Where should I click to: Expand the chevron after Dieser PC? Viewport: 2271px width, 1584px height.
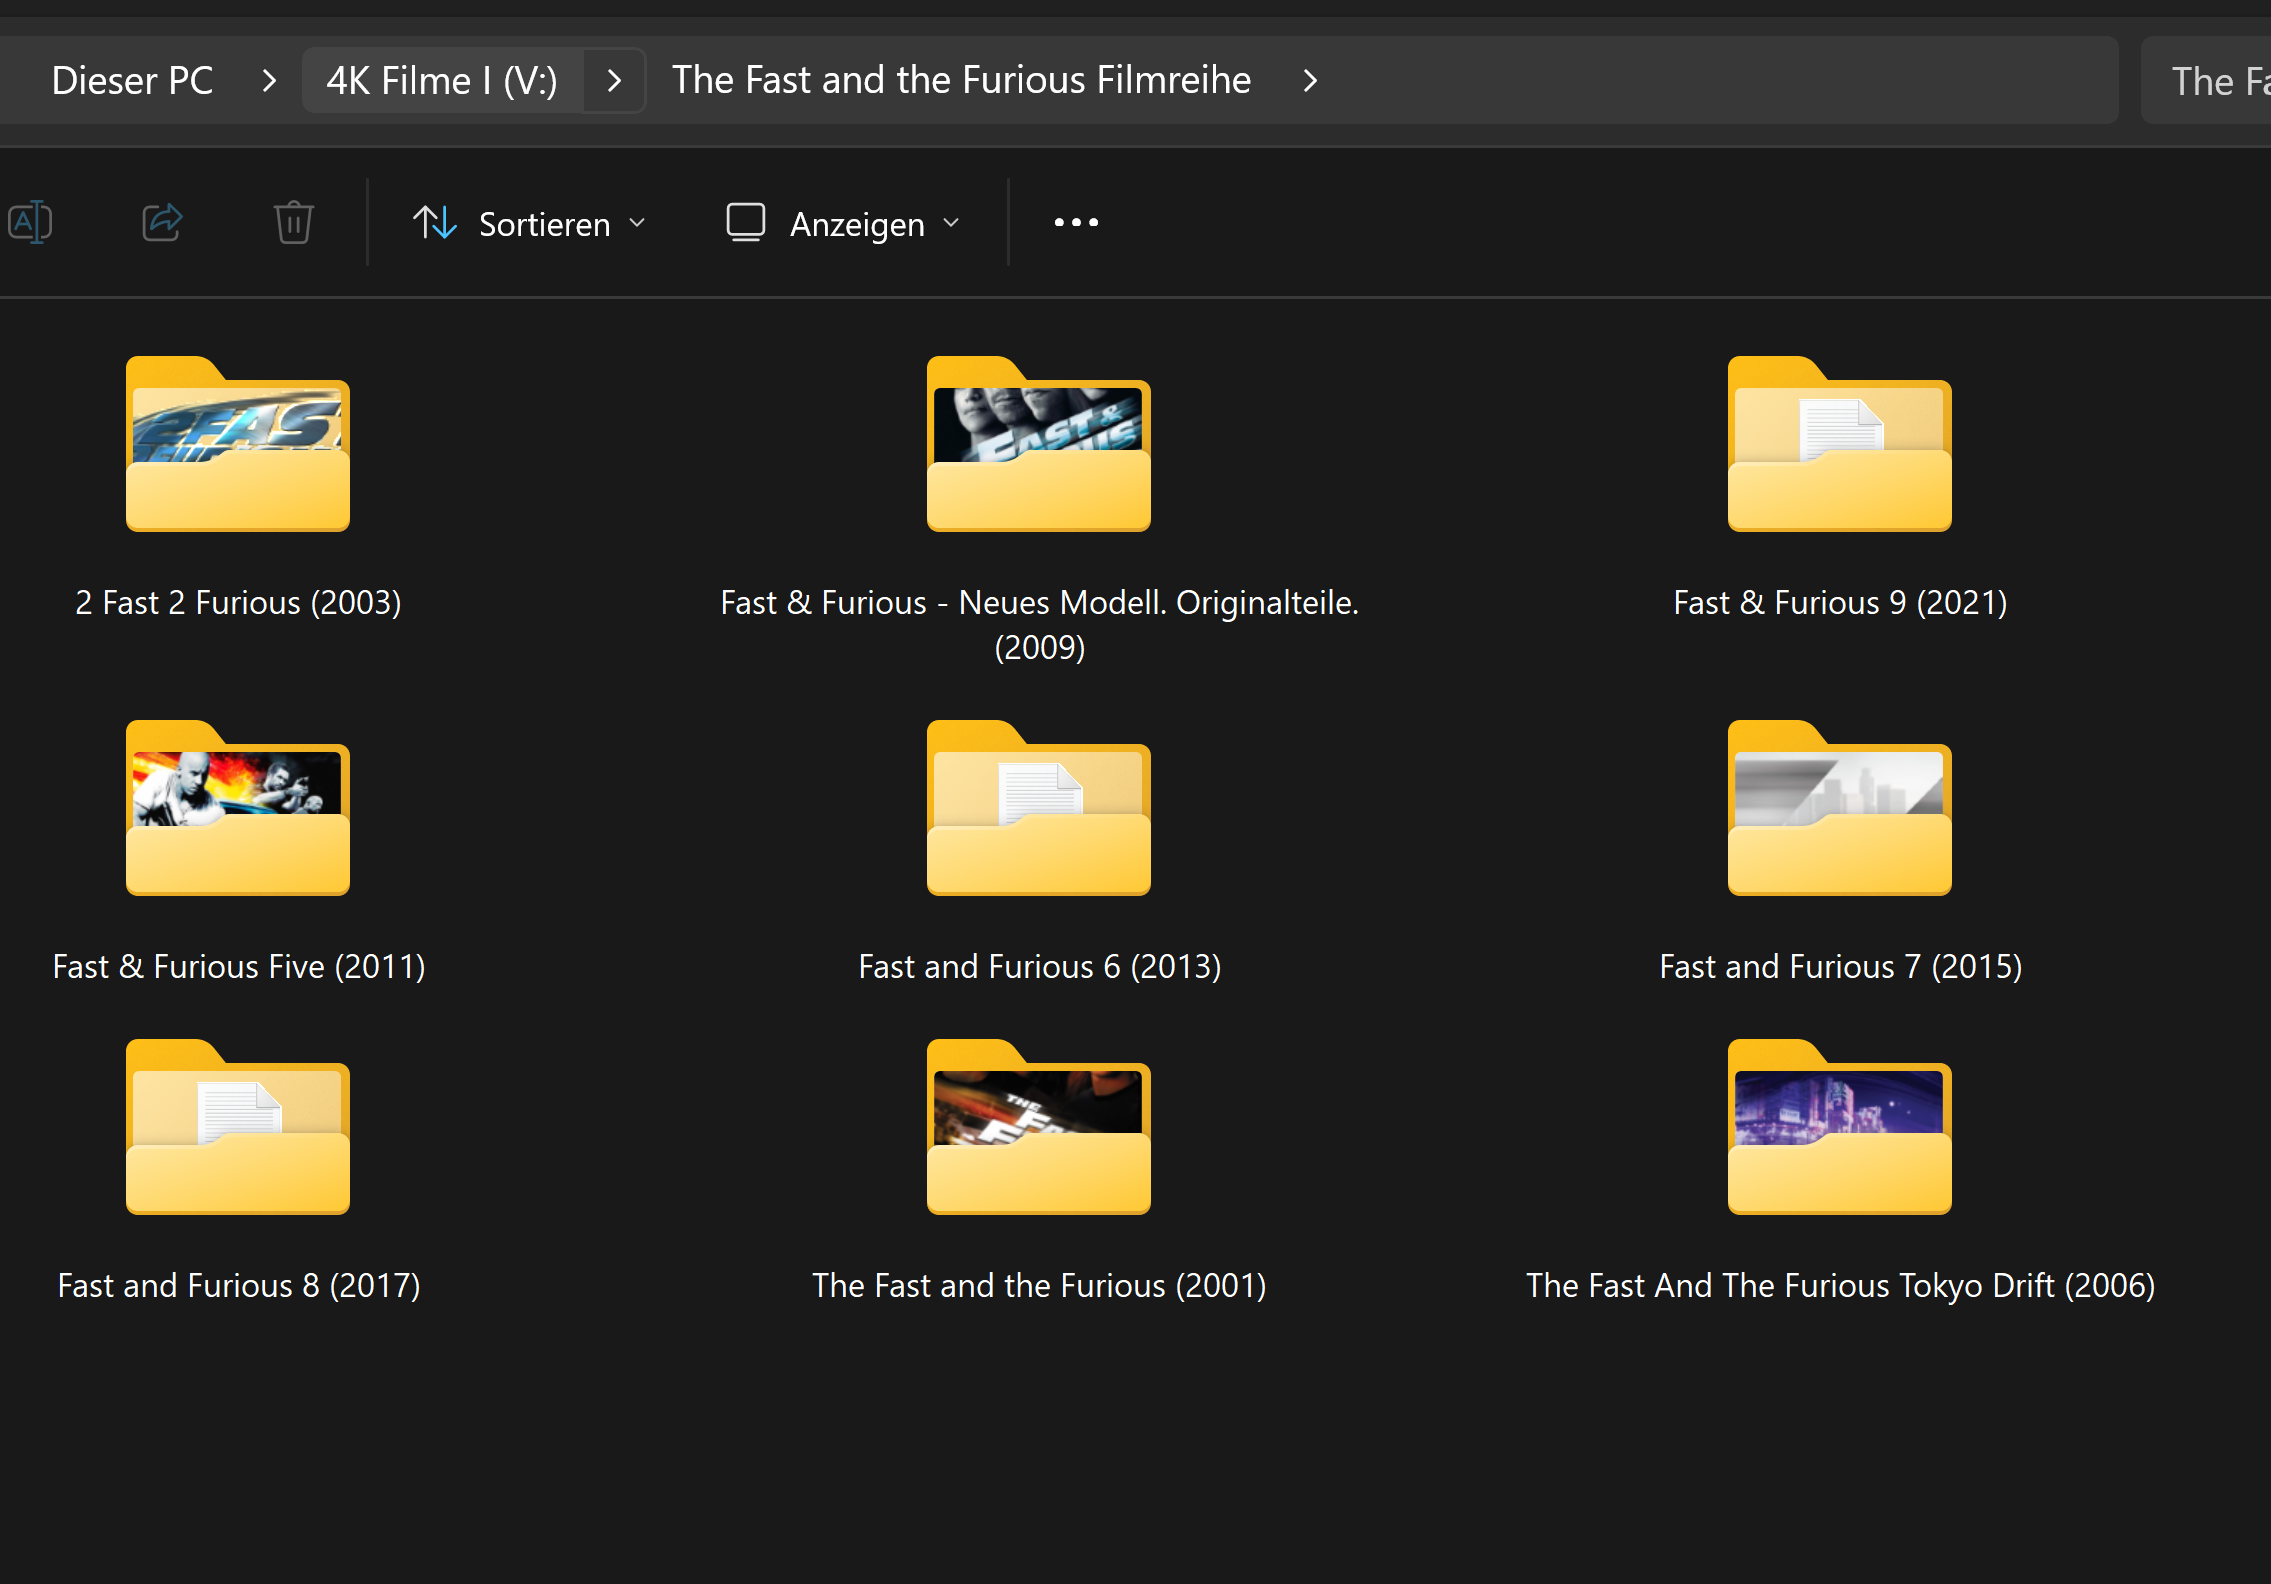268,80
